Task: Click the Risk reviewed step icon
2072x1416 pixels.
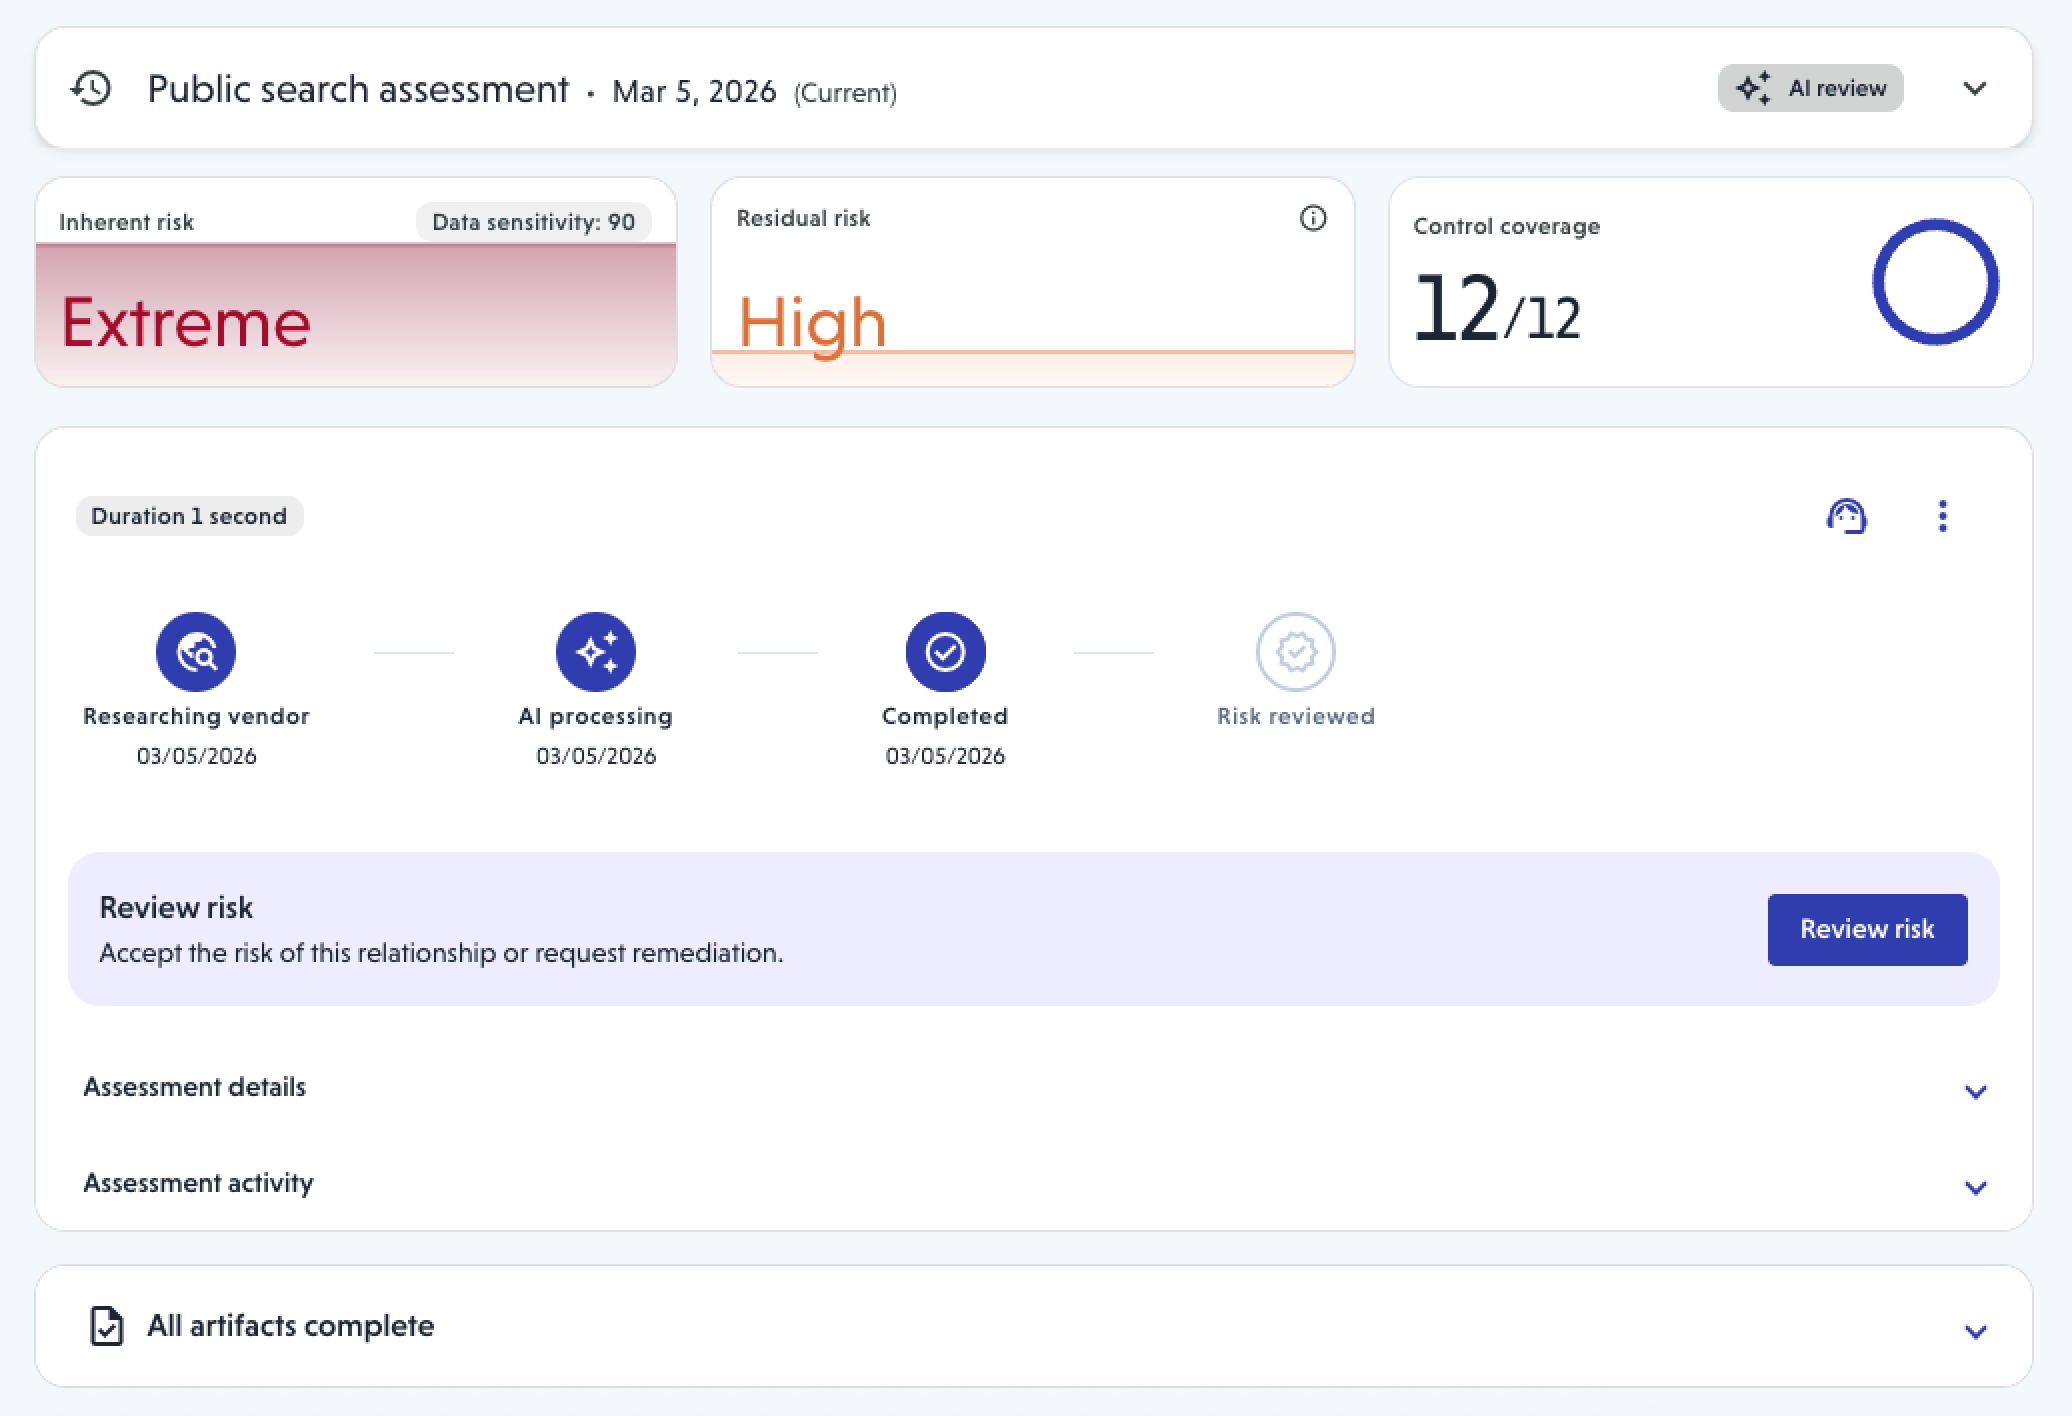Action: coord(1295,652)
